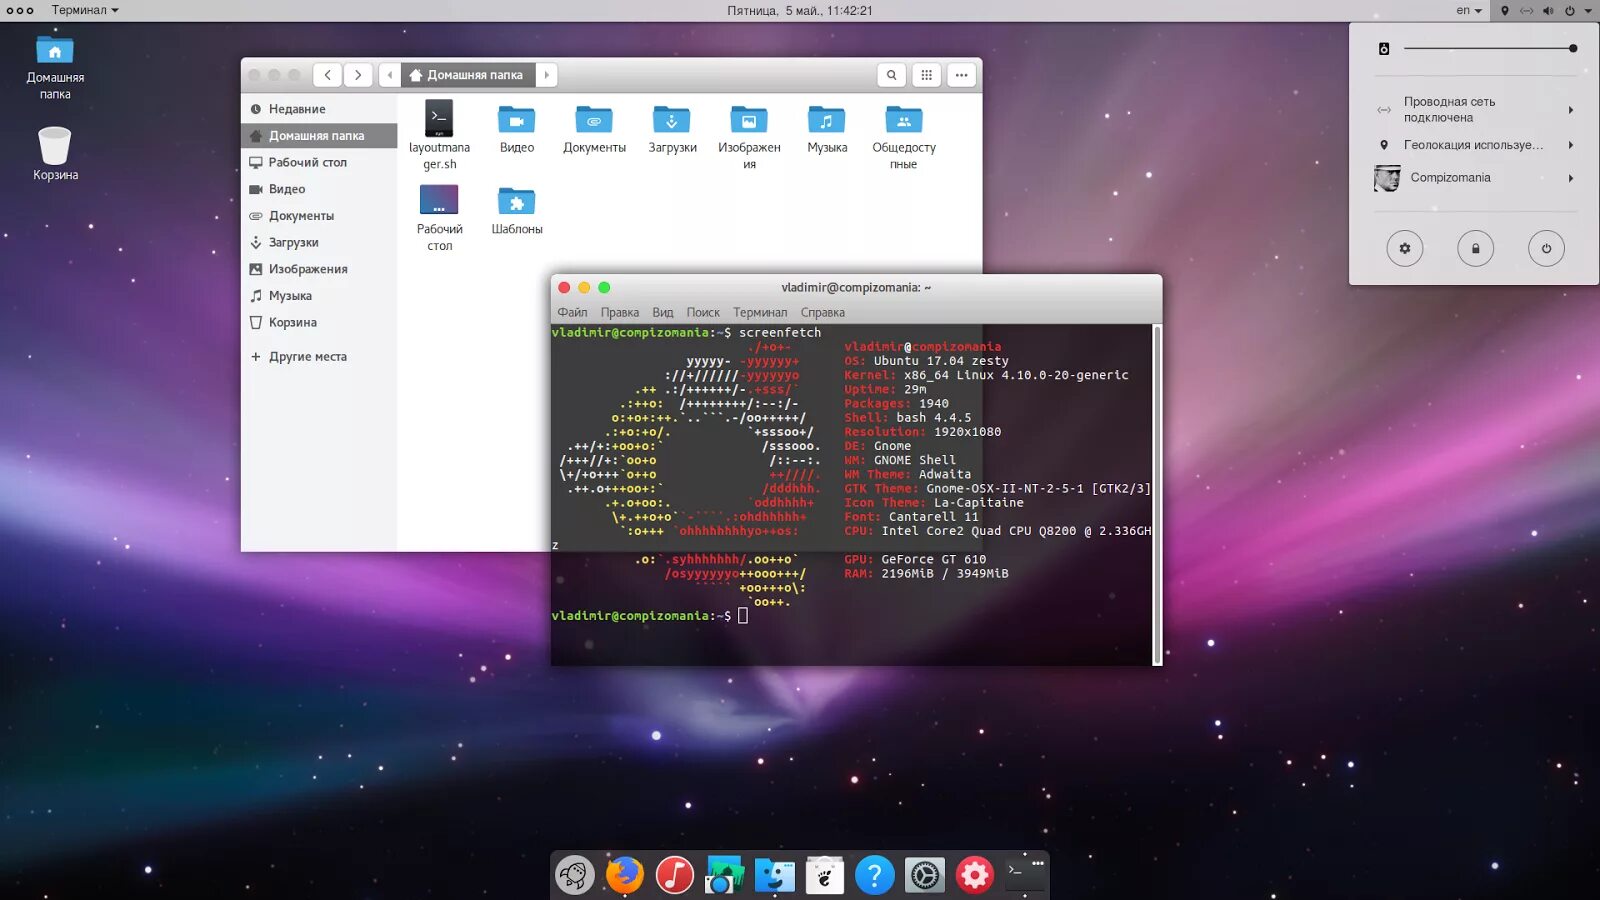Open the Файл menu in the terminal
Screen dimensions: 1600x900
click(572, 312)
